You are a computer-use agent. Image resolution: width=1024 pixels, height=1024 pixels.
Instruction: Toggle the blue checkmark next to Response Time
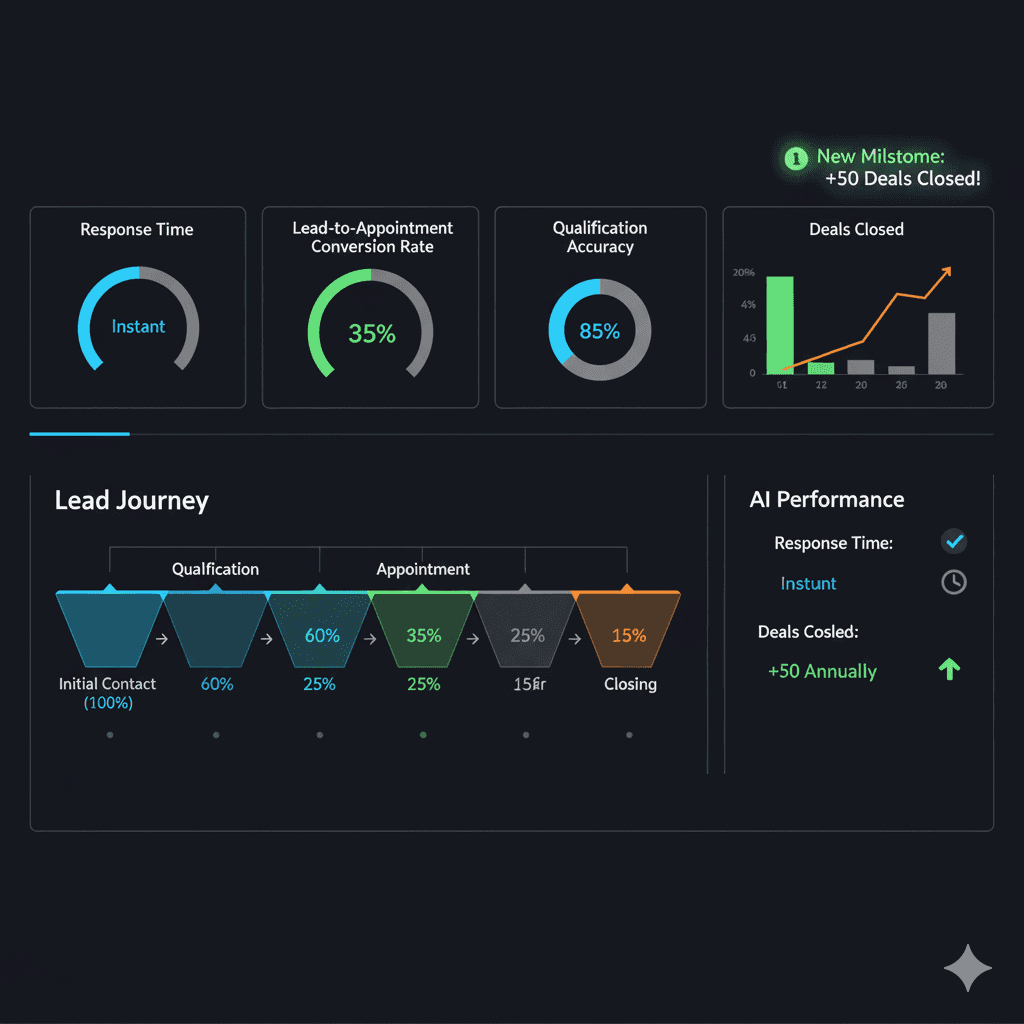click(953, 542)
